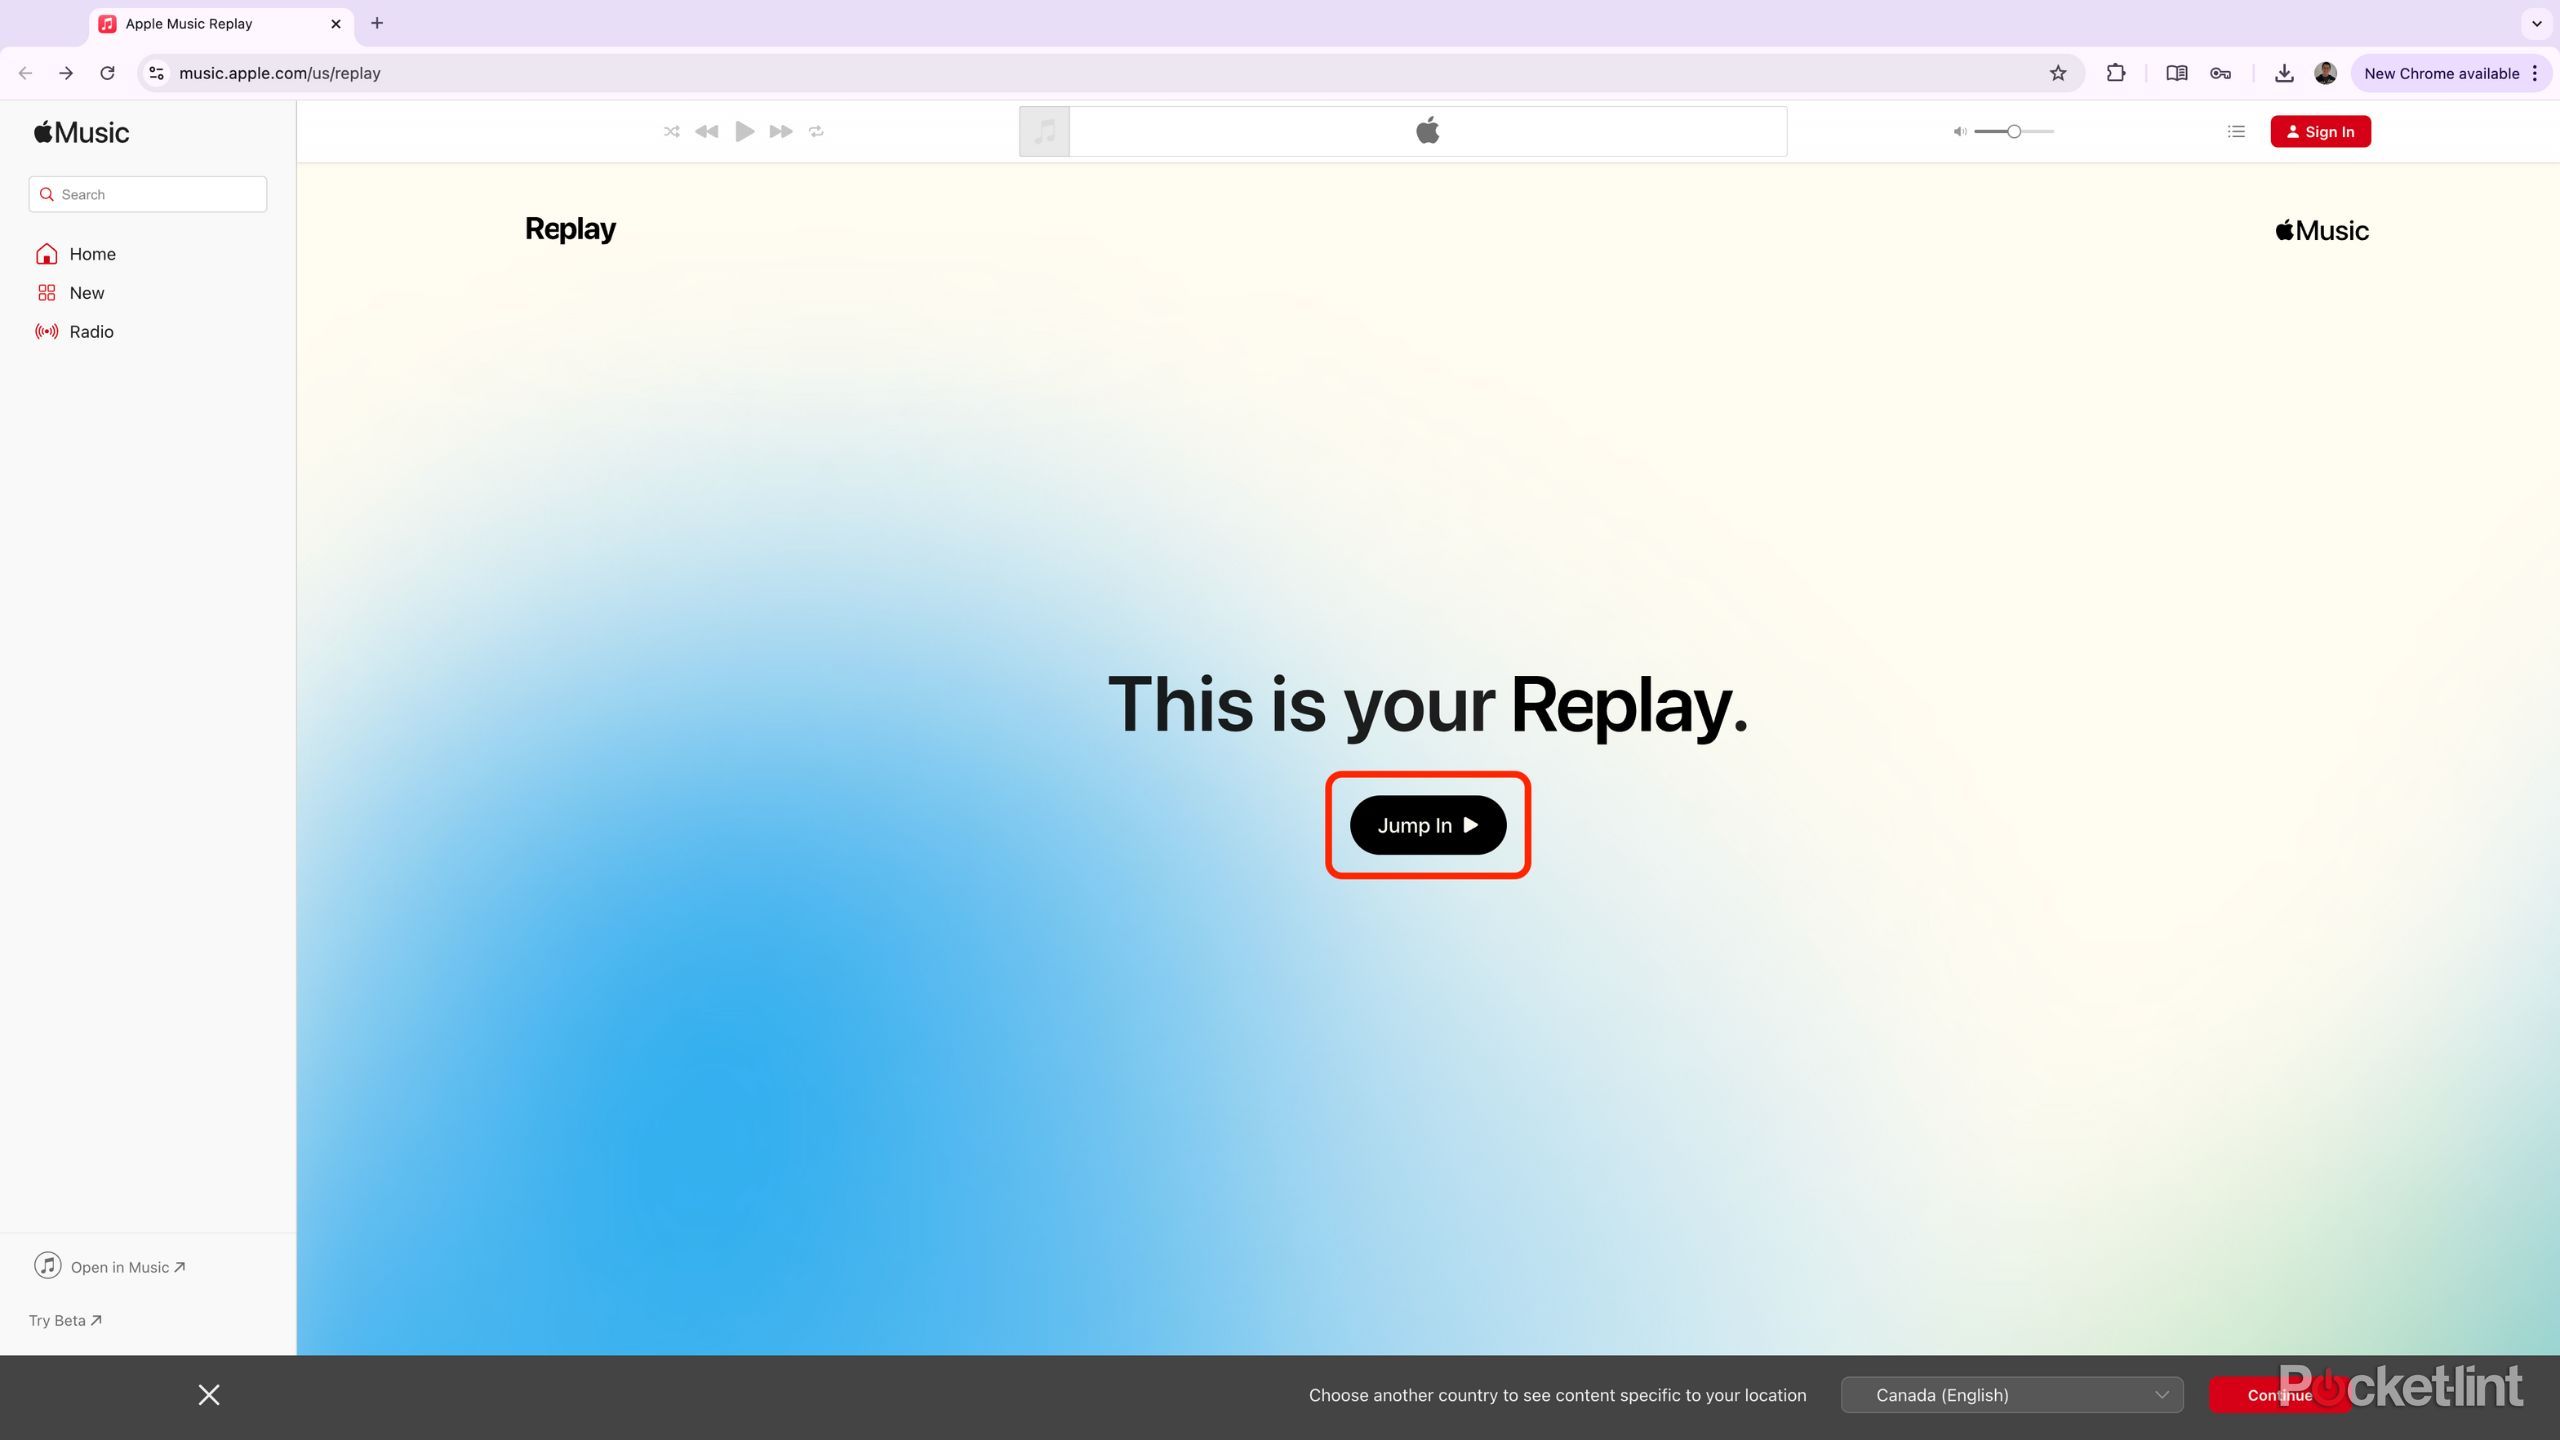Adjust the volume slider
This screenshot has height=1440, width=2560.
point(2013,131)
